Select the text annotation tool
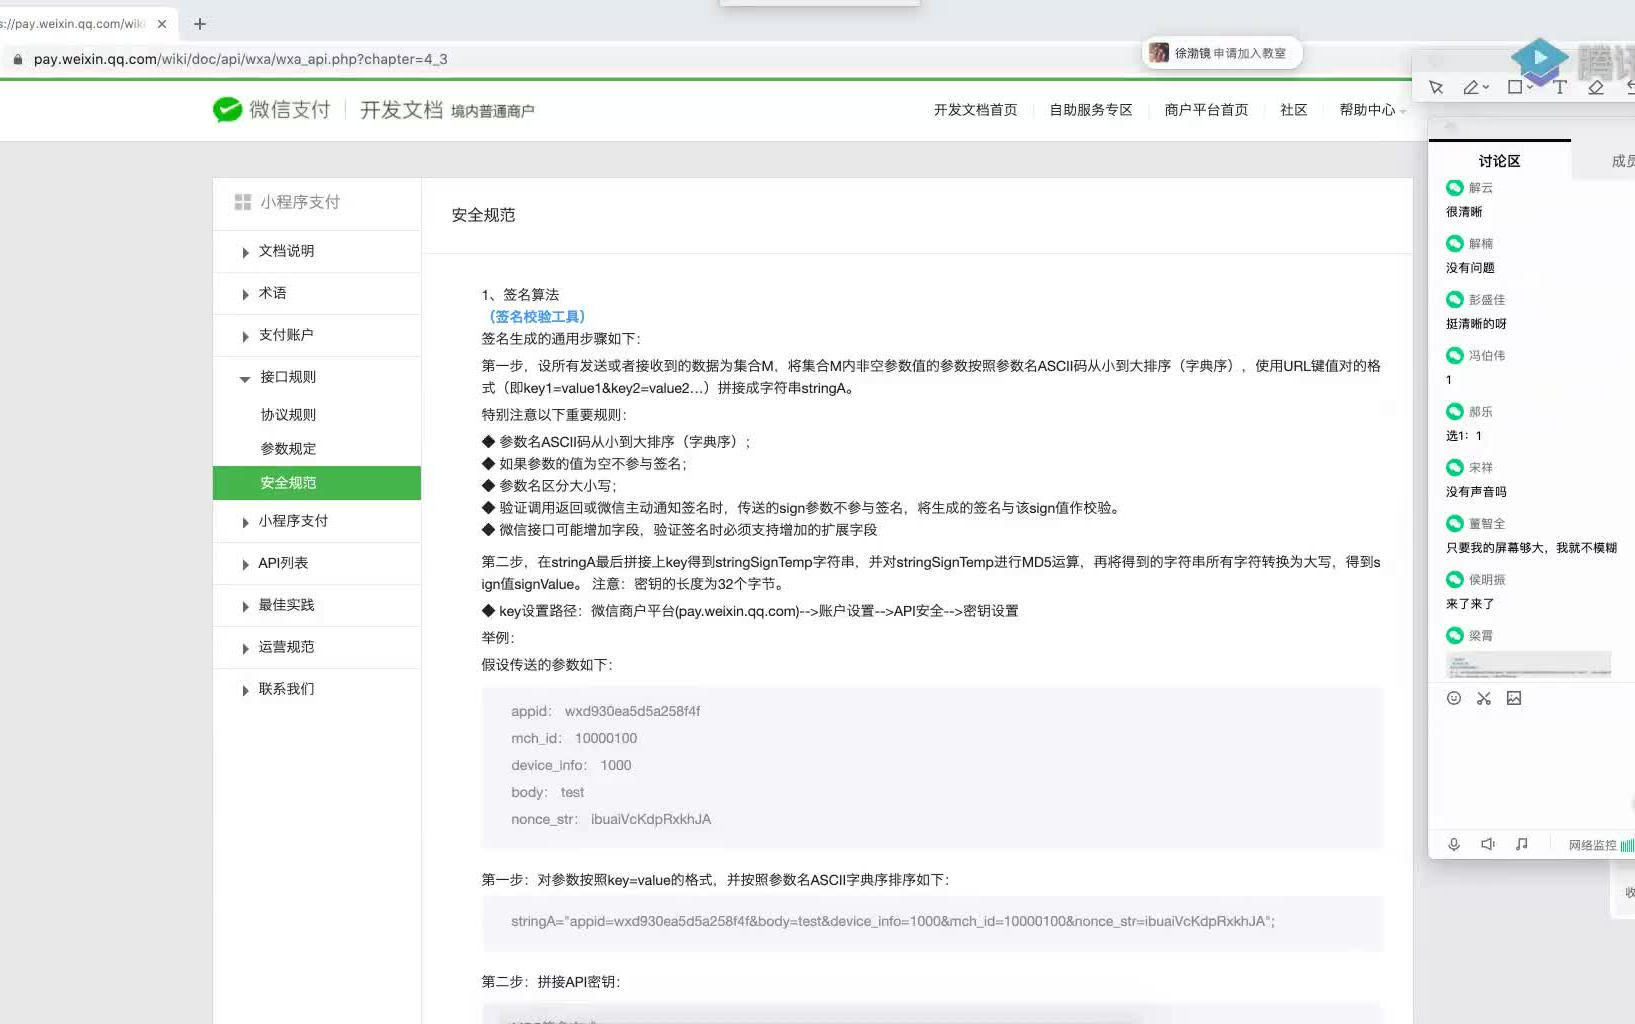 pyautogui.click(x=1558, y=87)
